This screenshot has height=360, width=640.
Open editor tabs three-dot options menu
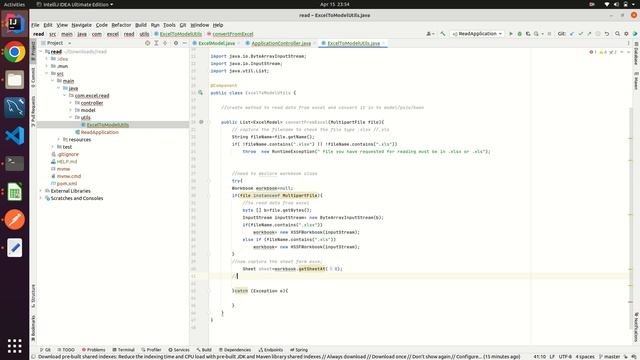[628, 43]
